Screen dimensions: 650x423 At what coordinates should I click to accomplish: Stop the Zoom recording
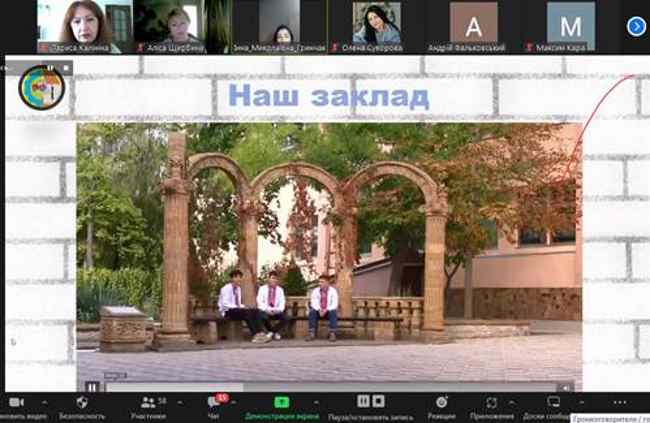tap(378, 401)
